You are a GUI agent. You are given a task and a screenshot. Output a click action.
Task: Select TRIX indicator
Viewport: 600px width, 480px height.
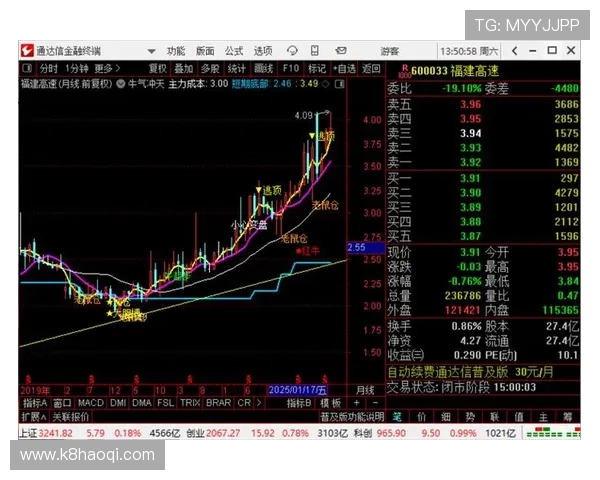[x=190, y=403]
